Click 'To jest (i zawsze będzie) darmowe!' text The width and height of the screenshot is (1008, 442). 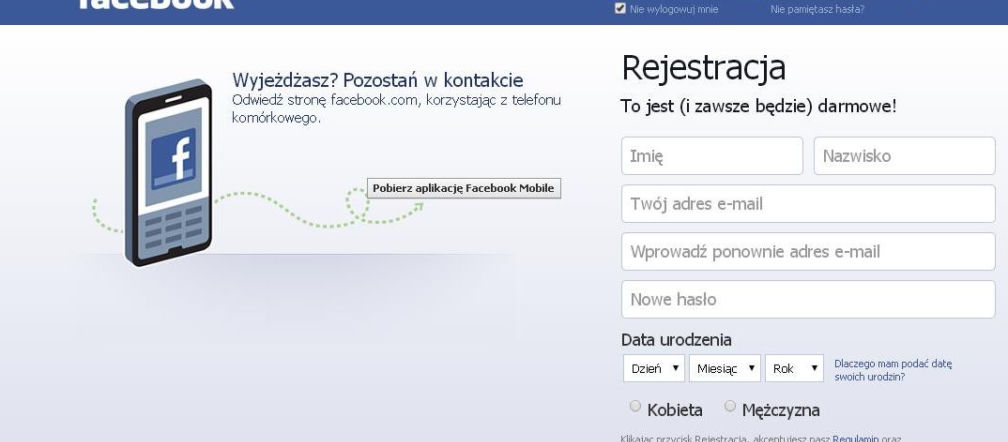pos(758,107)
